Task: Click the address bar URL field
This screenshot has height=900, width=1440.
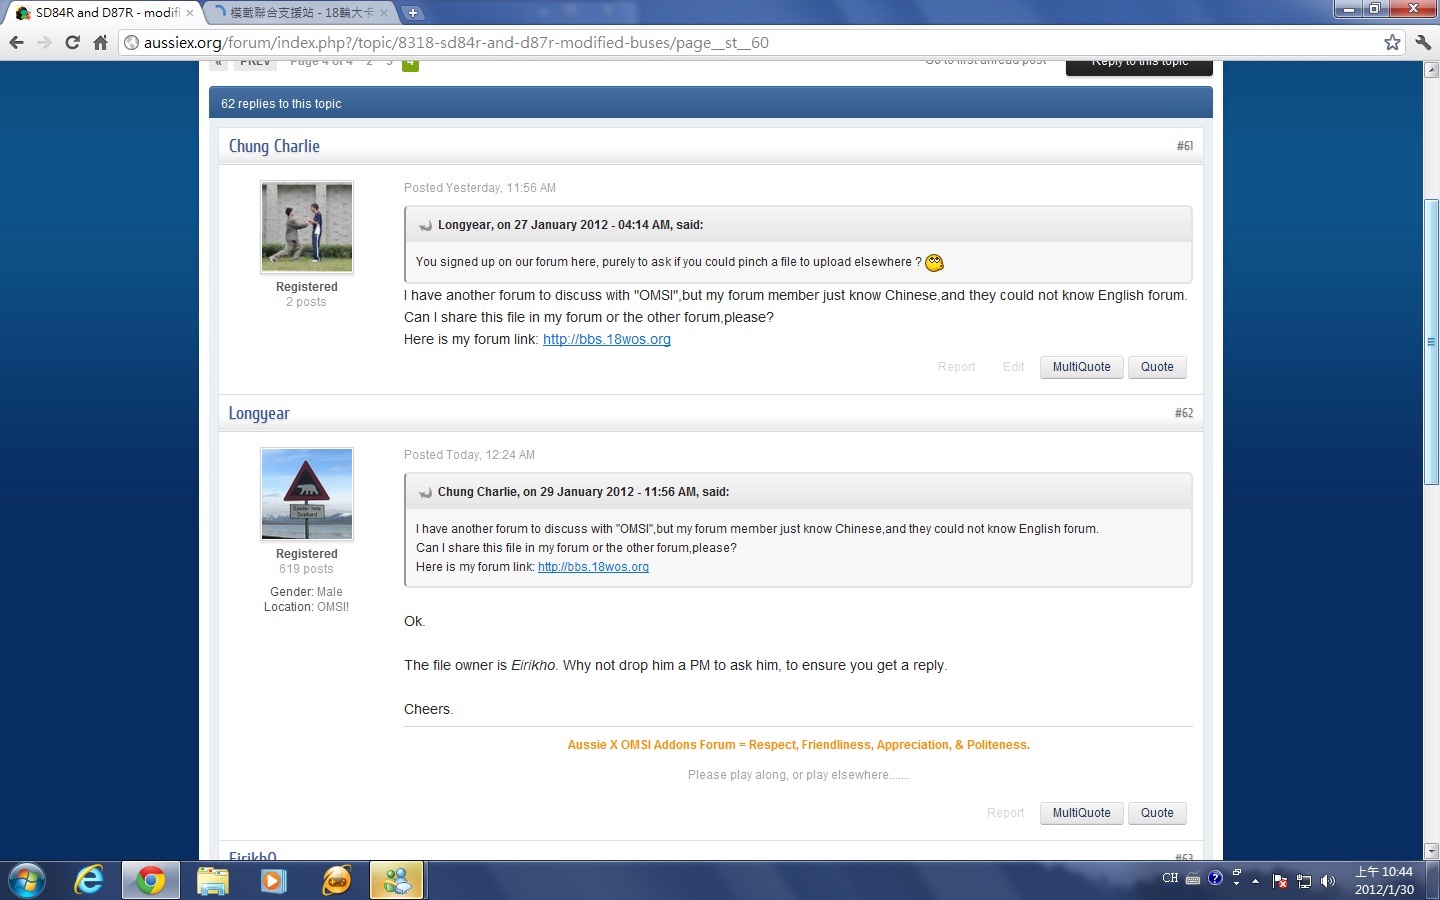Action: click(x=750, y=42)
